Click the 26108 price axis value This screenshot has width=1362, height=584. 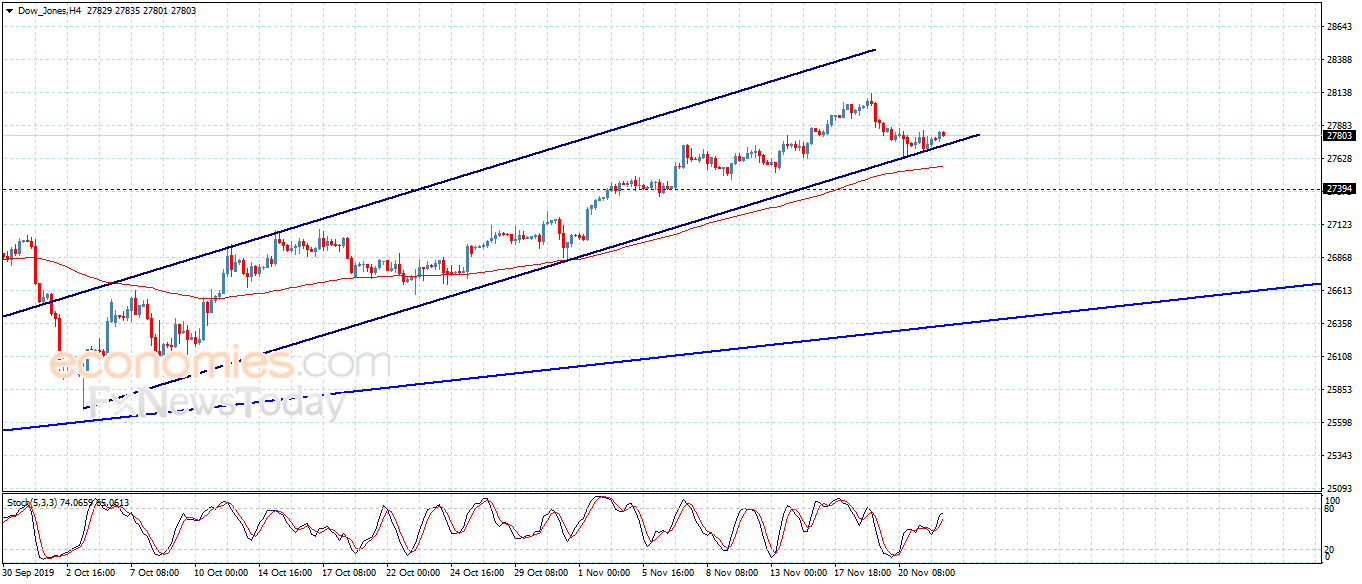(x=1340, y=357)
